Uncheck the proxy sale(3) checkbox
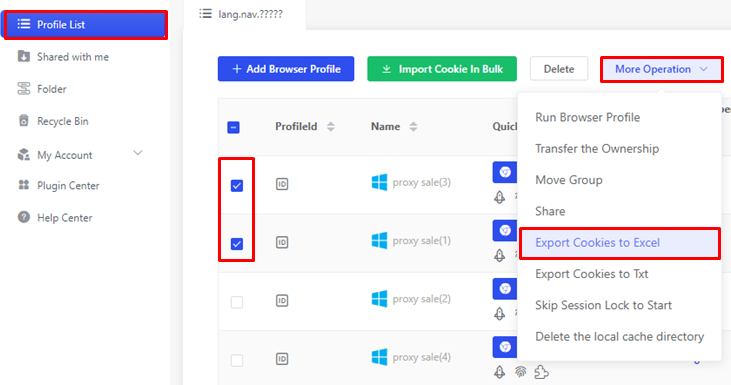Screen dimensions: 731x385 point(237,186)
